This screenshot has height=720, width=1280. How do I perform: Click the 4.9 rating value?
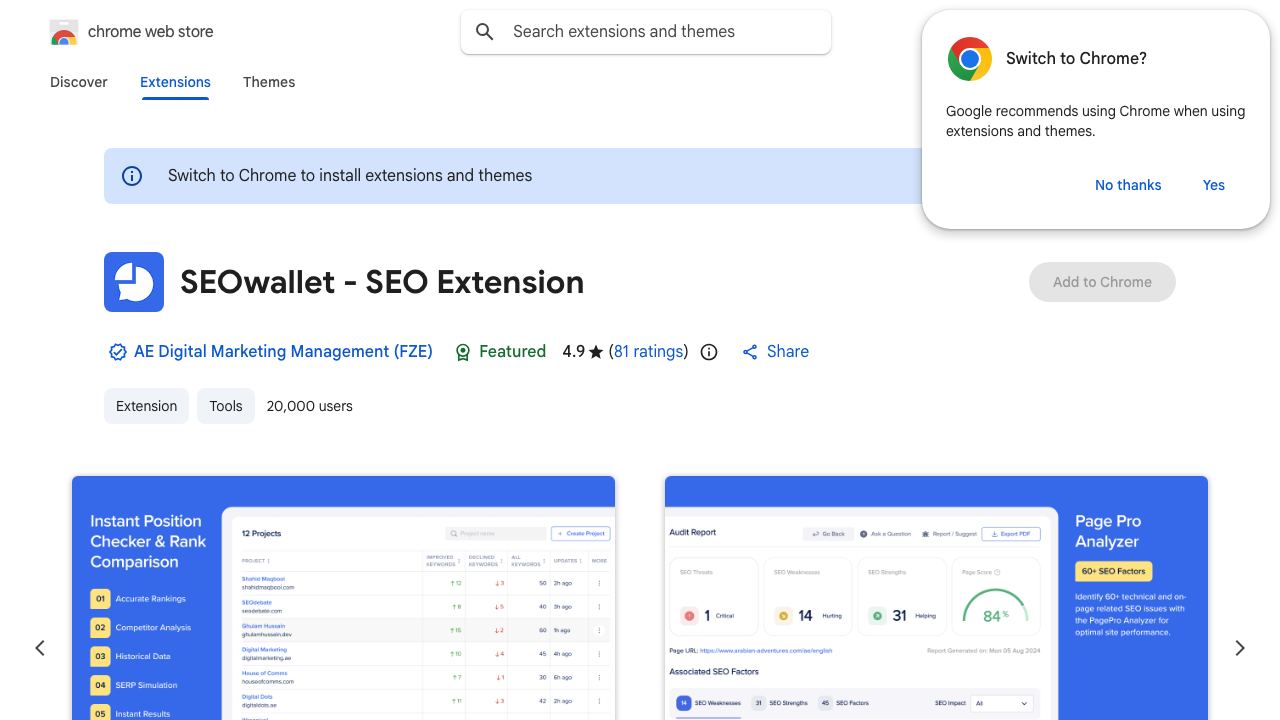click(x=573, y=352)
